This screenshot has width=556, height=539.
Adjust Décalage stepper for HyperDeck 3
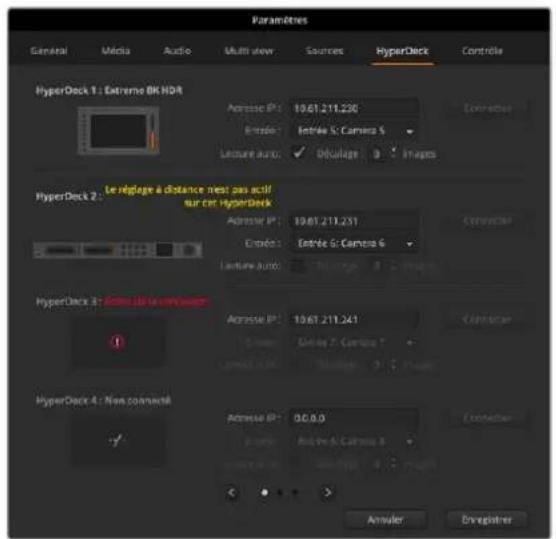point(393,365)
